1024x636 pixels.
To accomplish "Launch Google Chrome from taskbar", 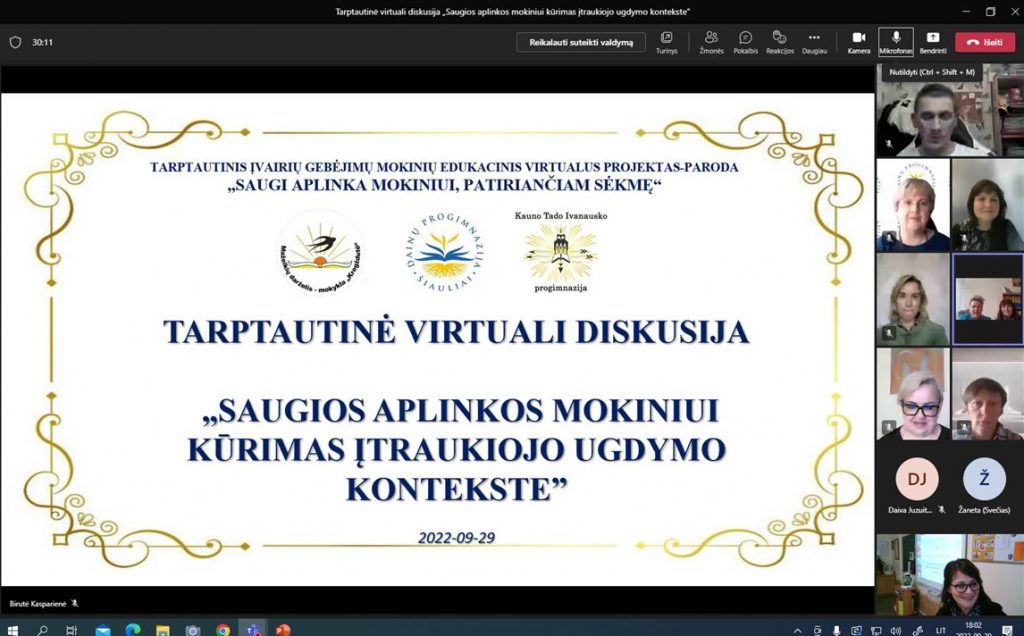I will 223,630.
